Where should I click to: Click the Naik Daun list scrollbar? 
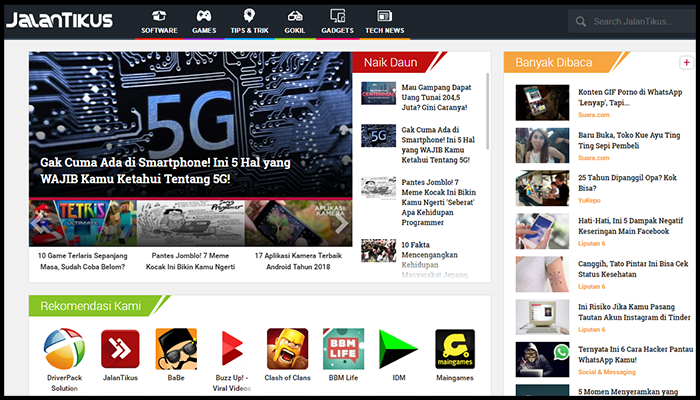coord(487,110)
